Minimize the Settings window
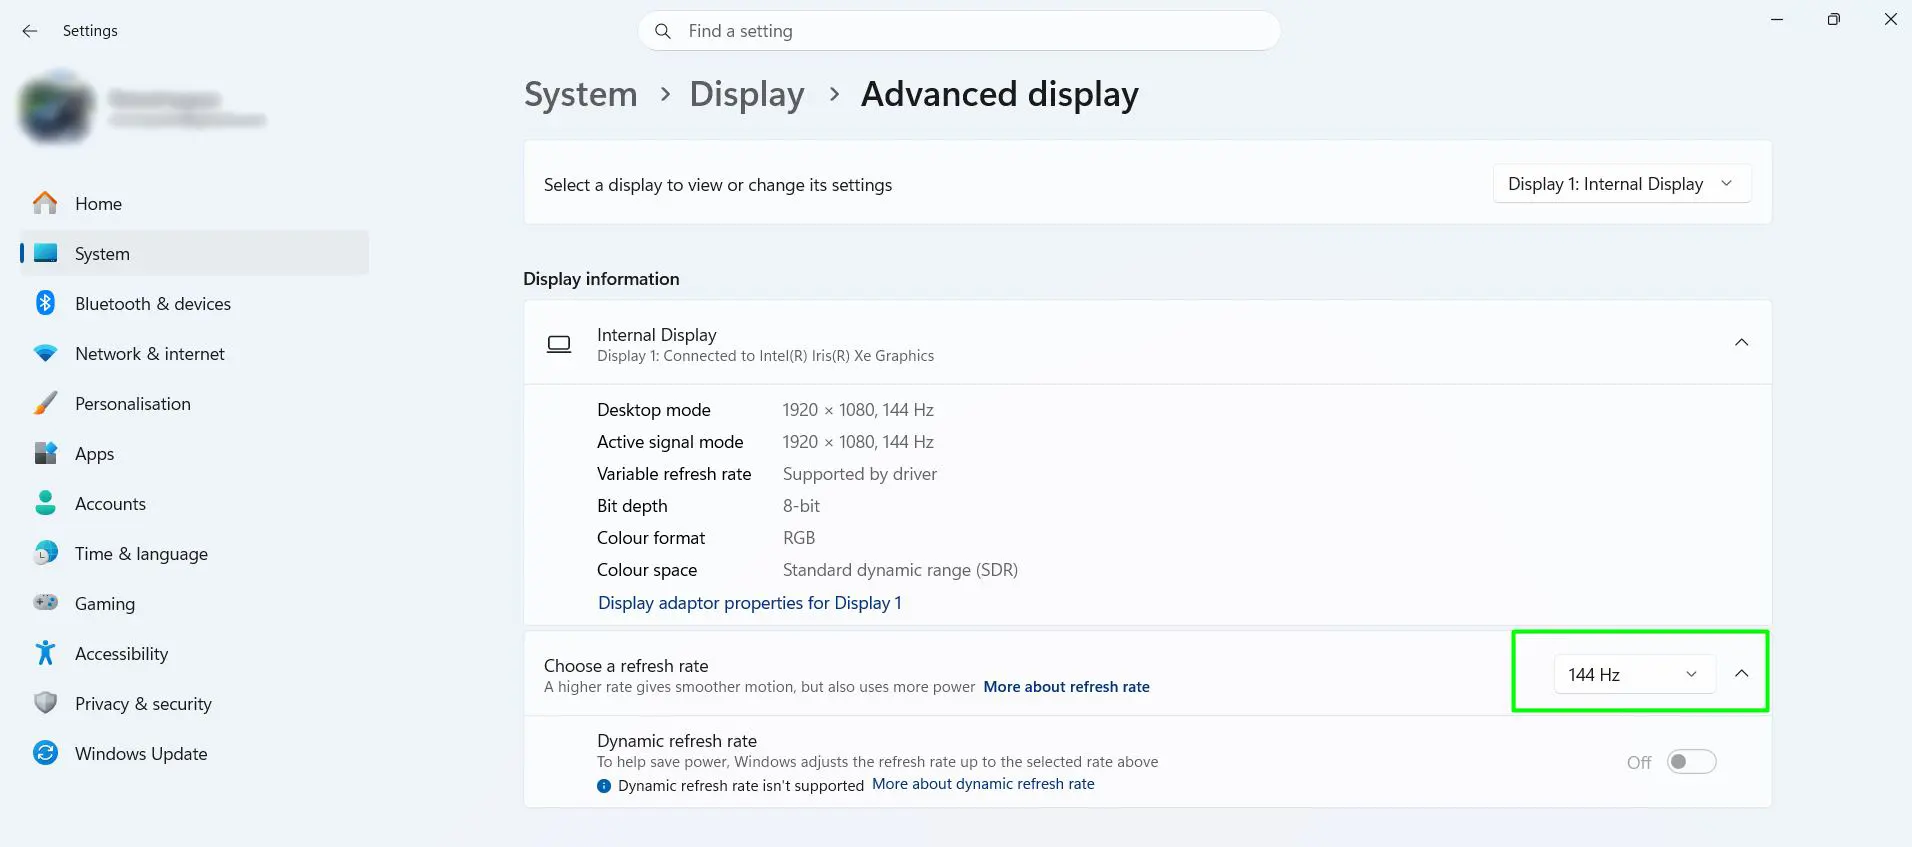1912x847 pixels. click(x=1777, y=19)
